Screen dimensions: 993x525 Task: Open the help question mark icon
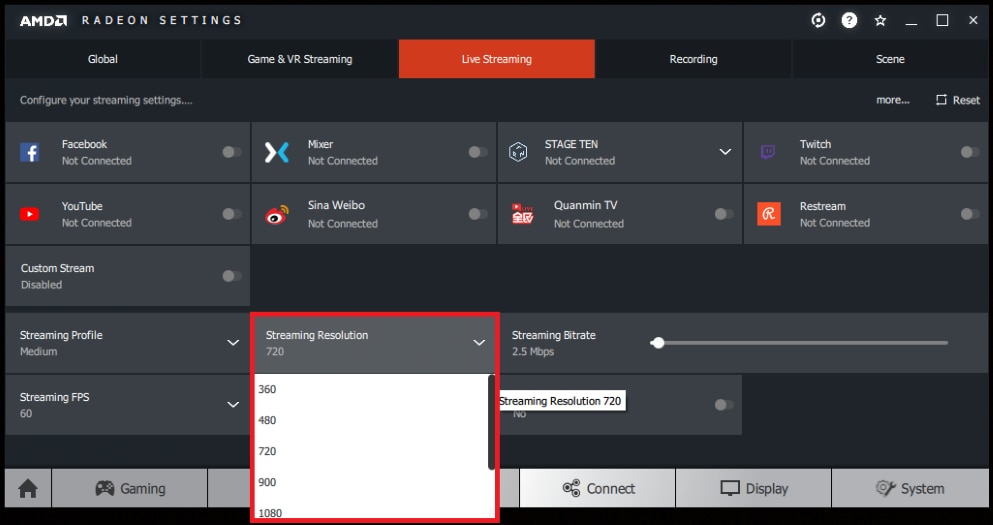pos(849,20)
